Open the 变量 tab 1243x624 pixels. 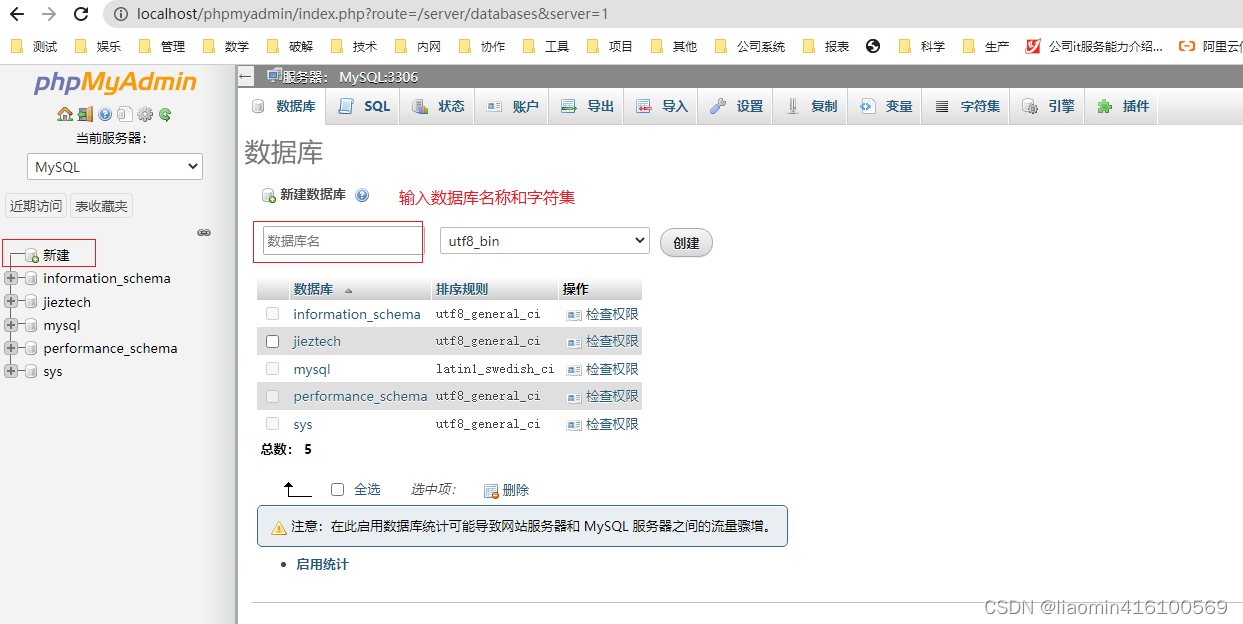click(886, 106)
